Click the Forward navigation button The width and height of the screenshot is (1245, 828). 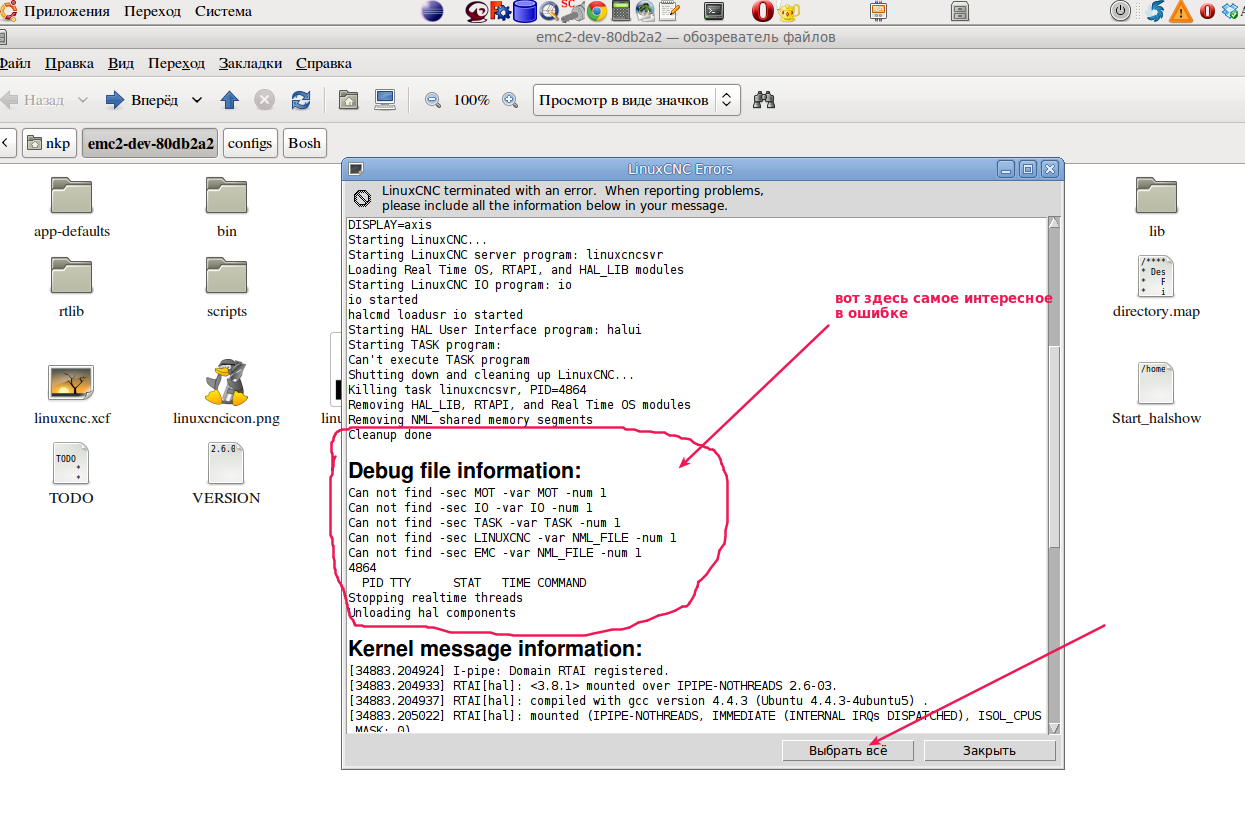pyautogui.click(x=143, y=100)
